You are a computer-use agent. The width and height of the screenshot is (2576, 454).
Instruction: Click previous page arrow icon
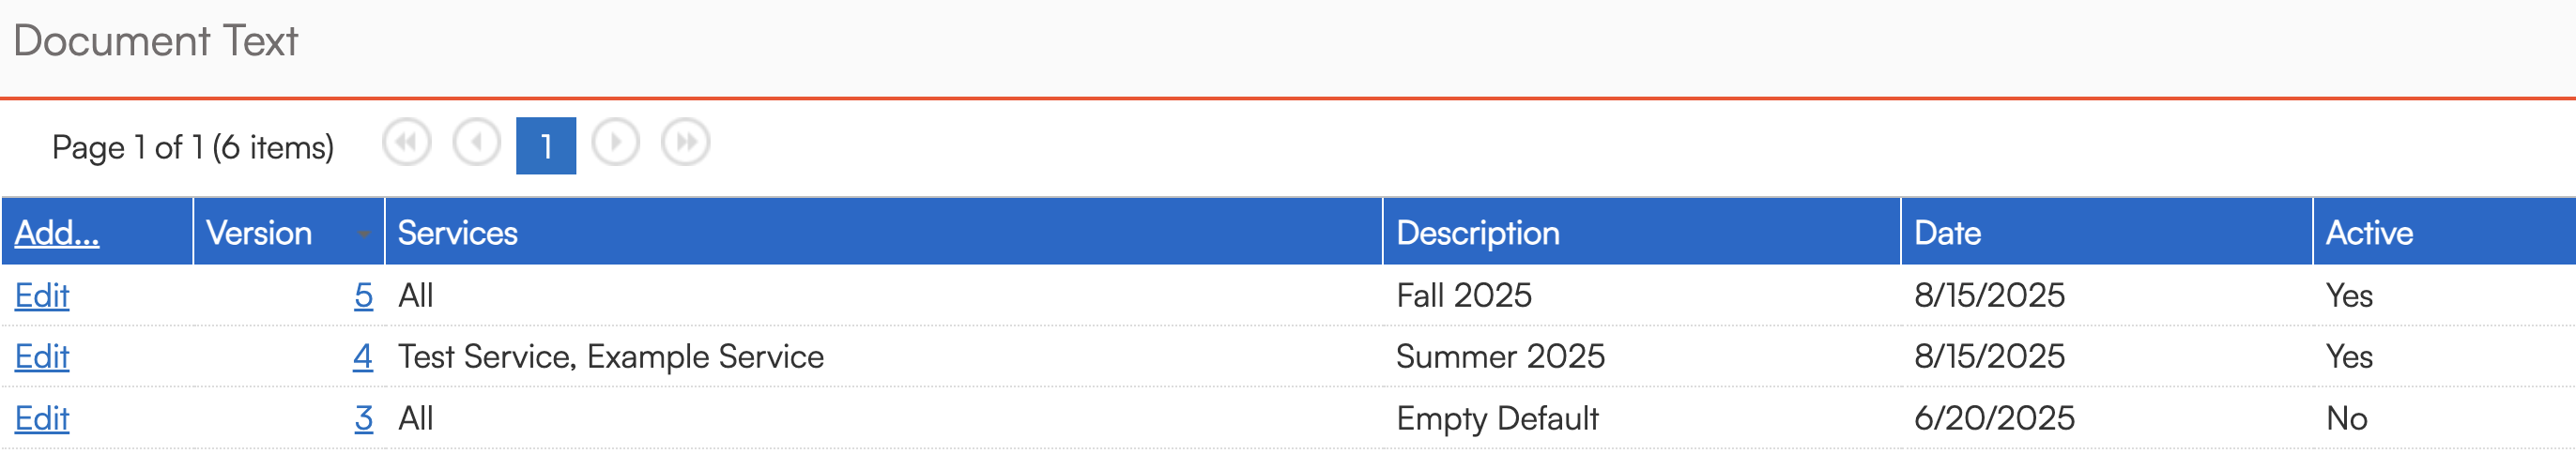click(x=476, y=143)
